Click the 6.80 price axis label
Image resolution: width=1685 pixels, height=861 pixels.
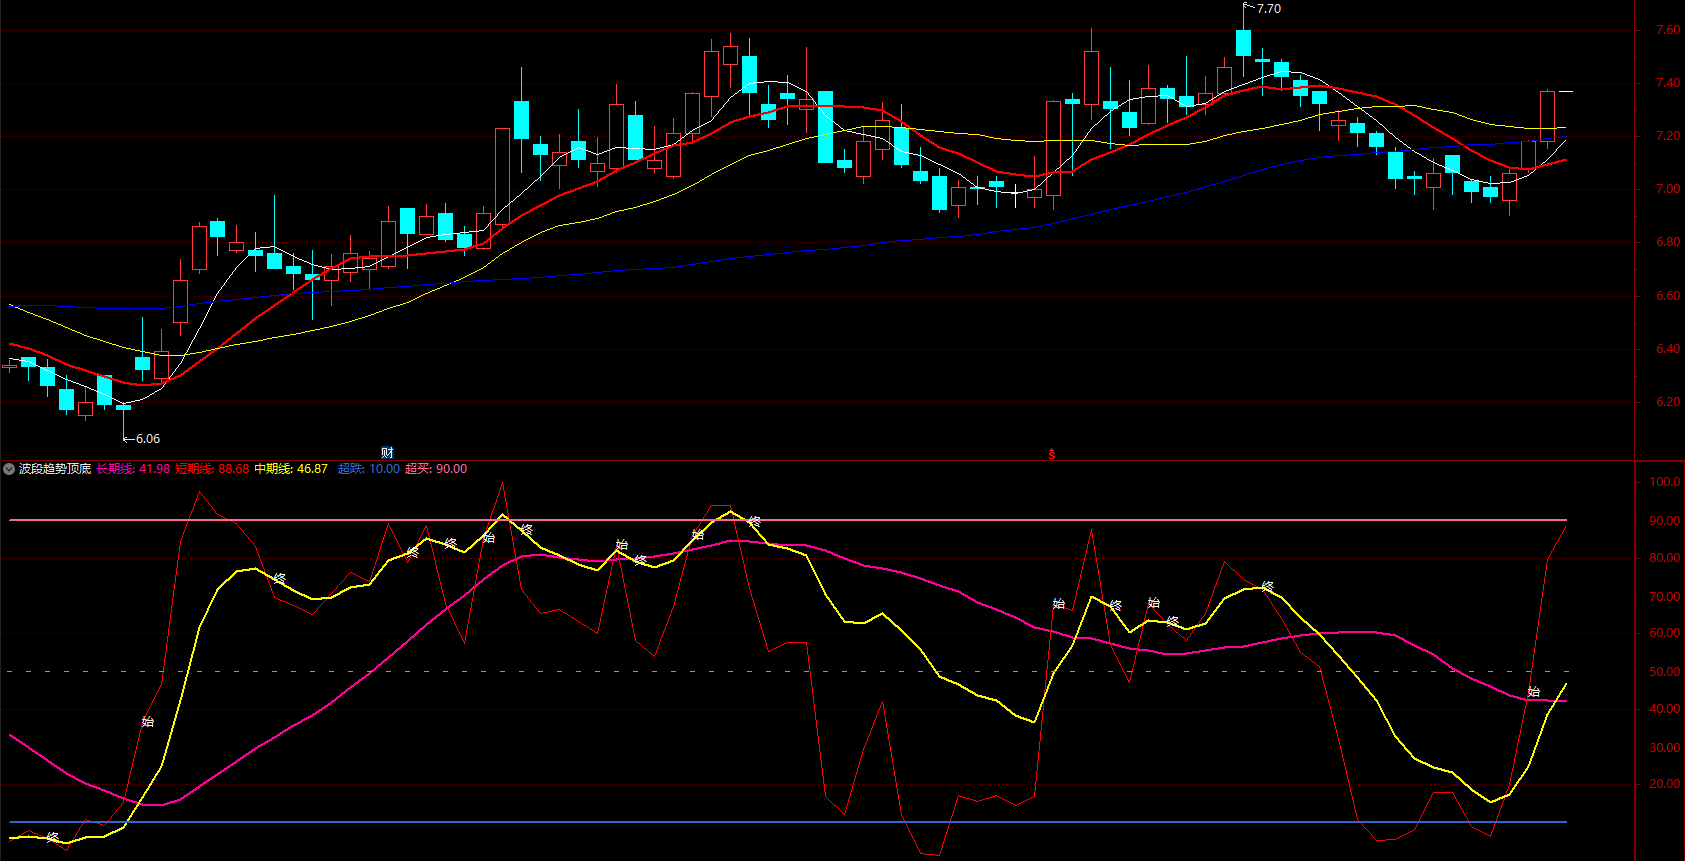[x=1667, y=242]
